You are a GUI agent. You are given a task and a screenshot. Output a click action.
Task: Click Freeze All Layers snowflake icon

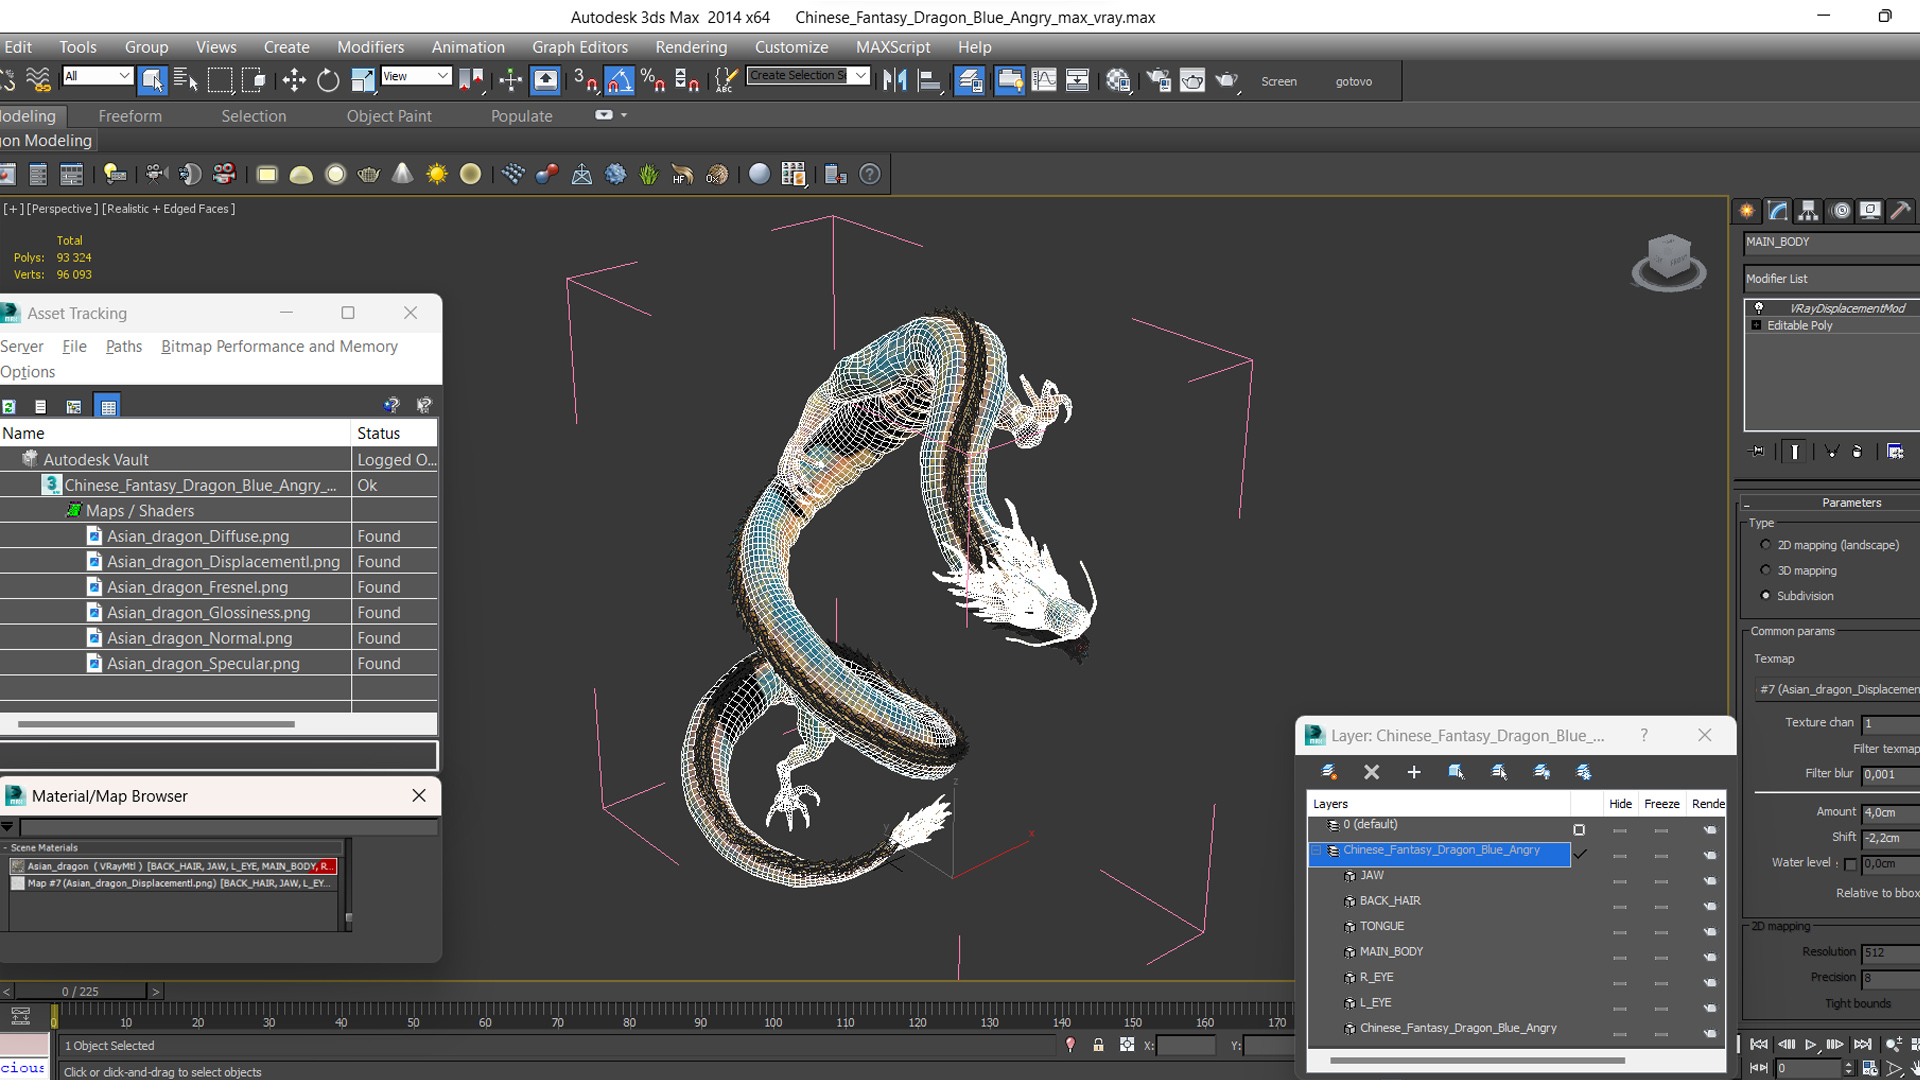(1584, 772)
